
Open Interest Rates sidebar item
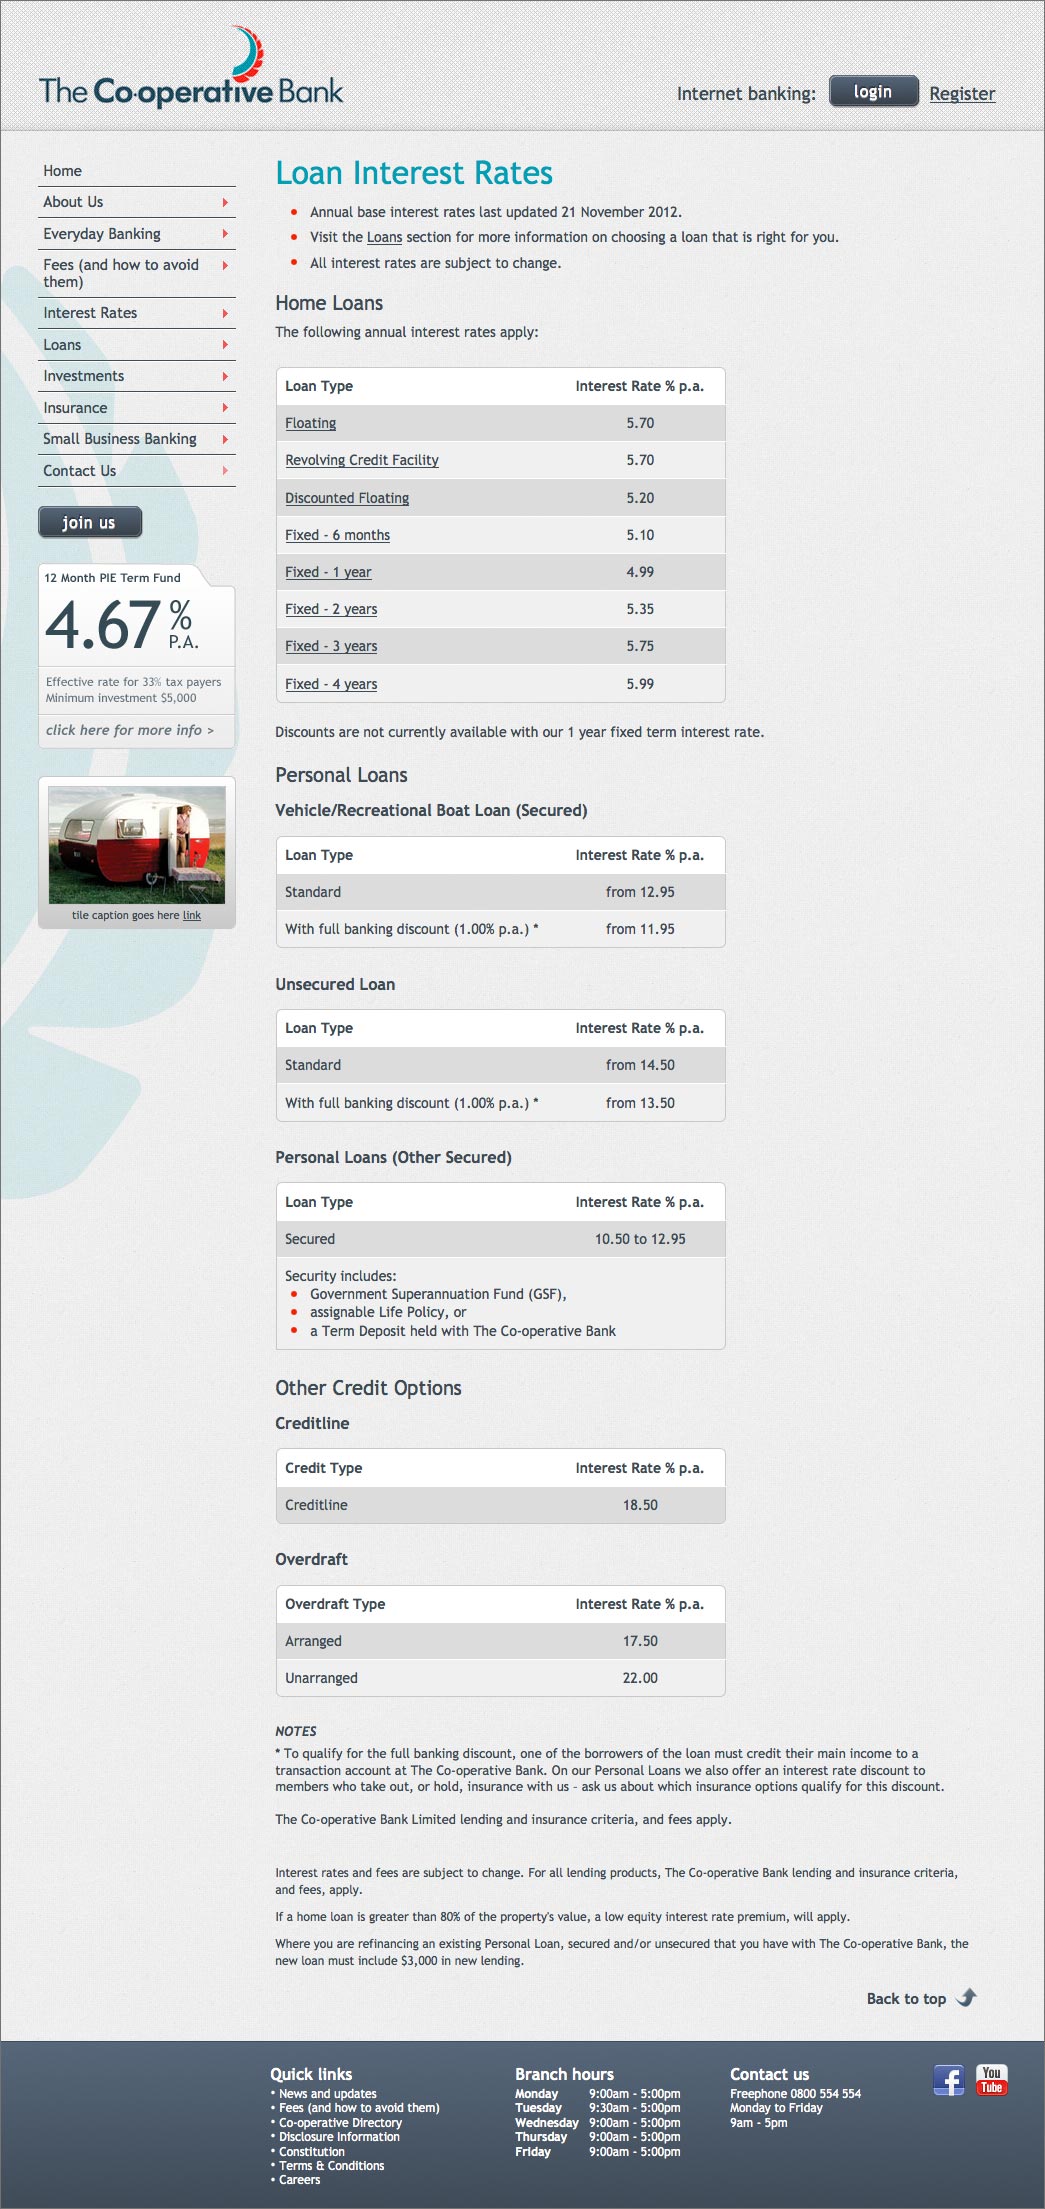click(x=90, y=313)
